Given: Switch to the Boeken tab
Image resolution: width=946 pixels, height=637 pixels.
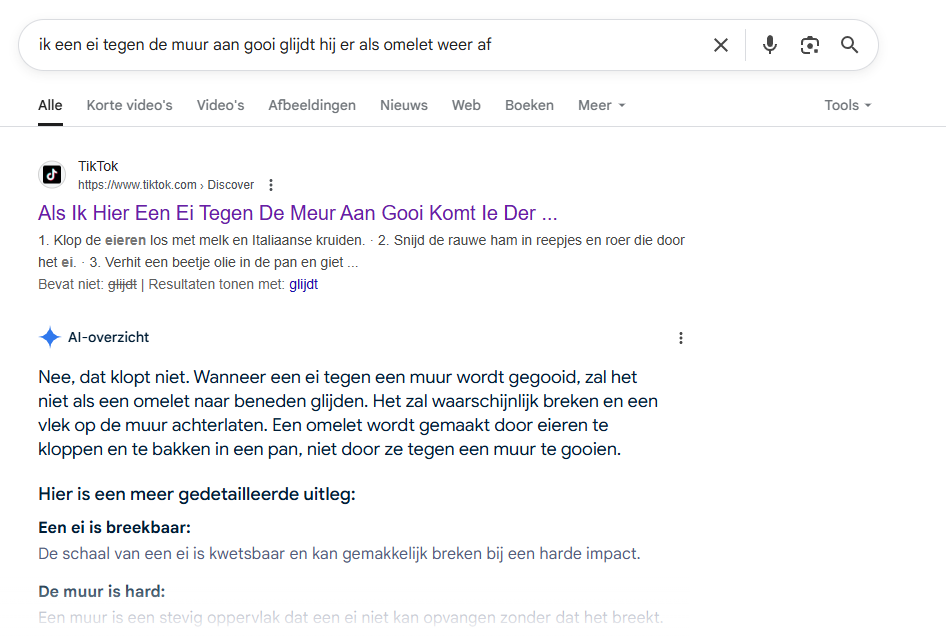Looking at the screenshot, I should 529,105.
